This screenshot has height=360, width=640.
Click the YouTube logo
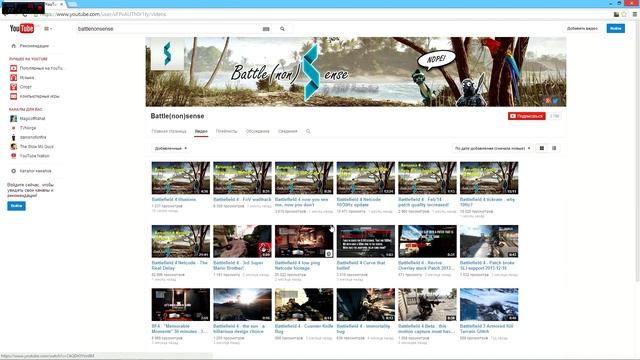tap(22, 29)
